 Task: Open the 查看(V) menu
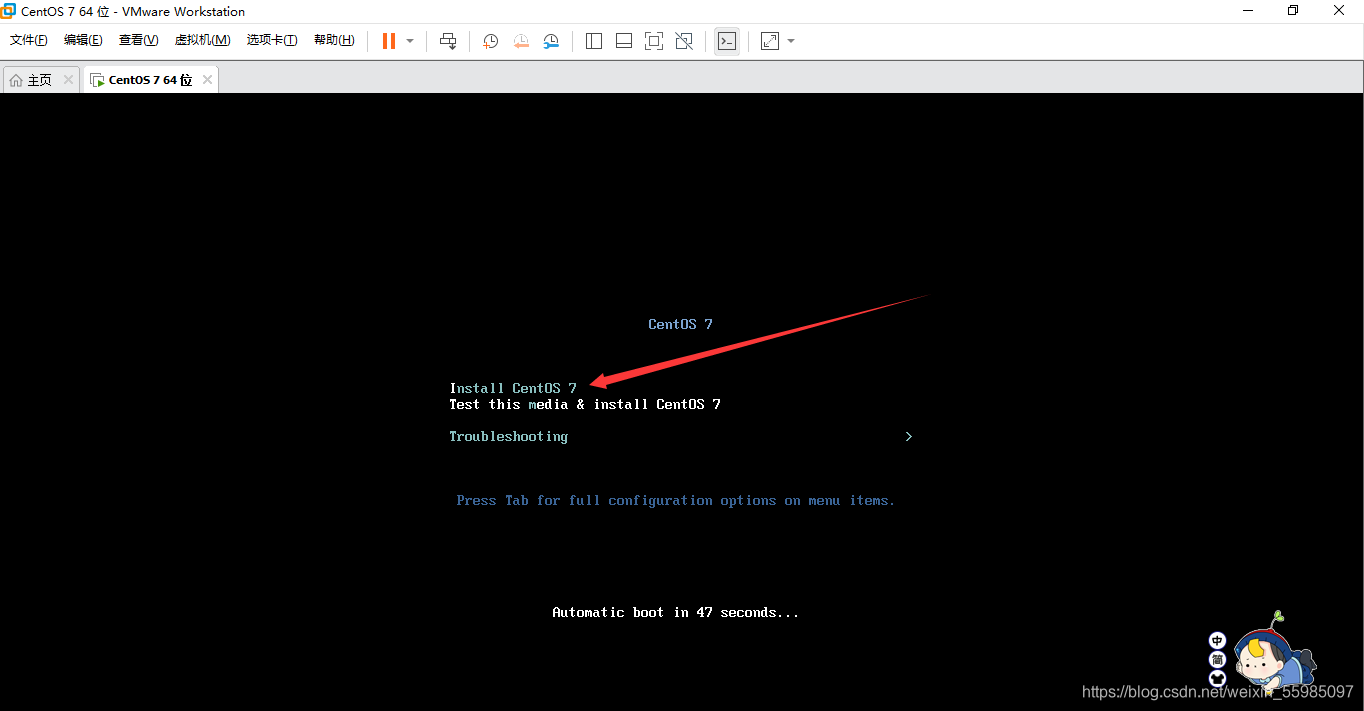coord(138,40)
